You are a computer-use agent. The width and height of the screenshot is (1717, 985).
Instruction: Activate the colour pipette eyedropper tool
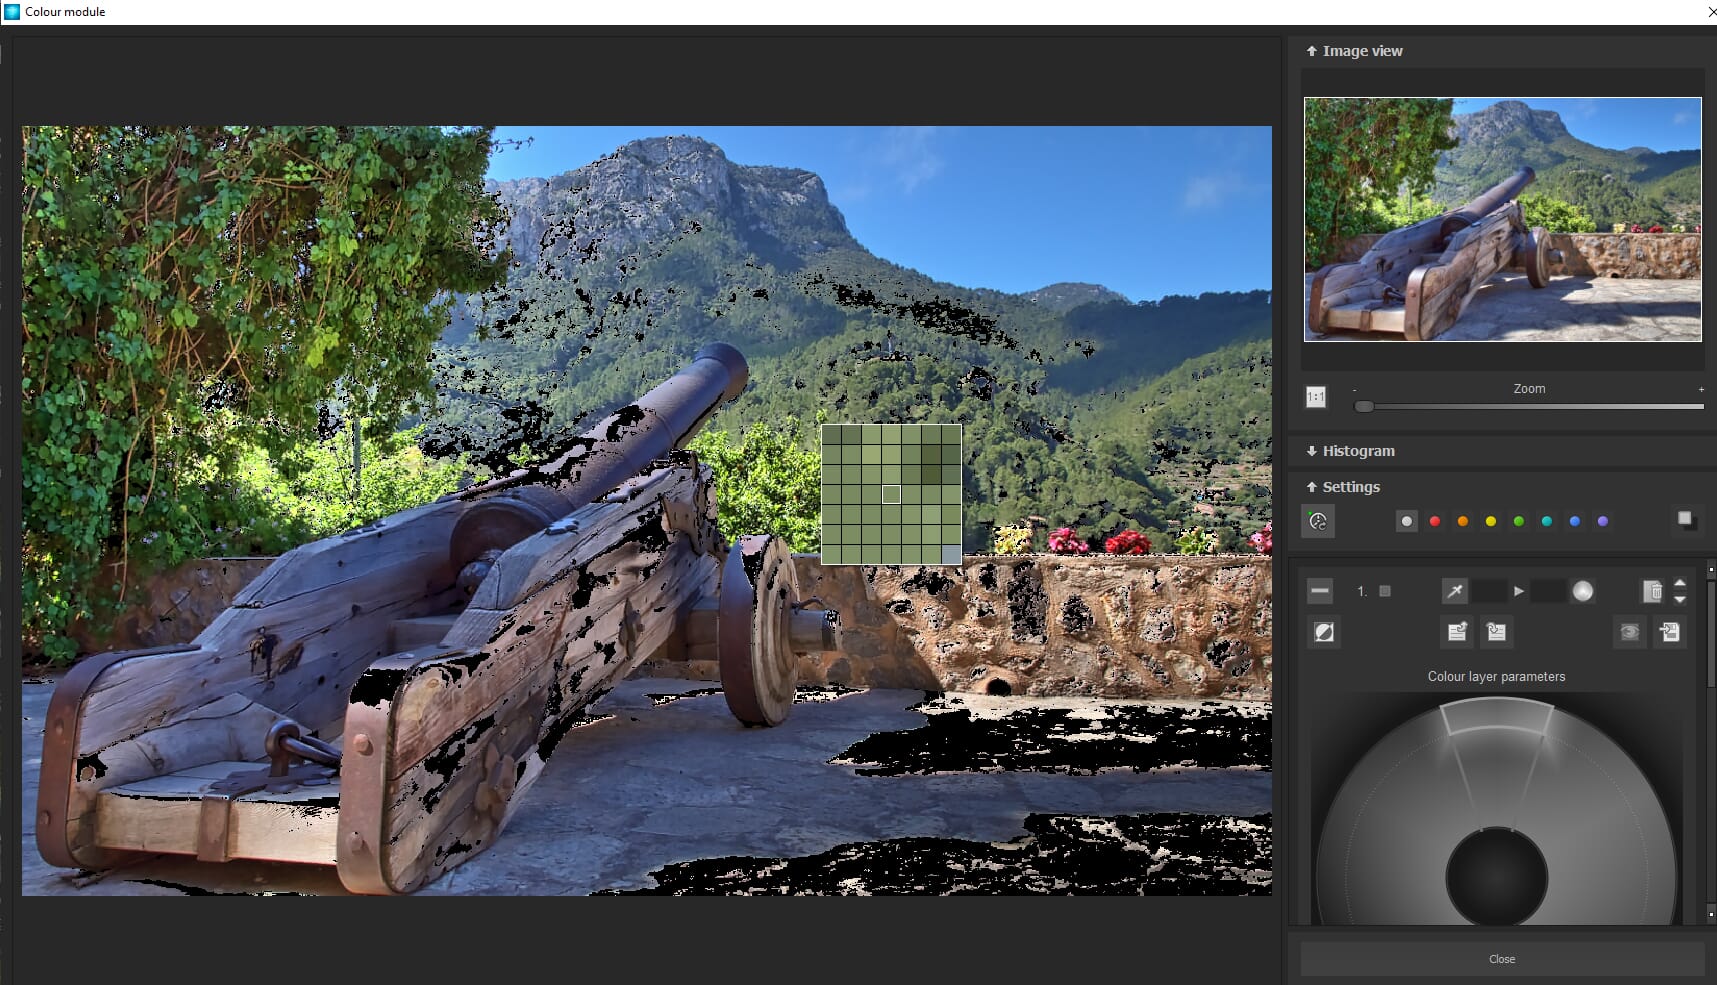point(1455,591)
